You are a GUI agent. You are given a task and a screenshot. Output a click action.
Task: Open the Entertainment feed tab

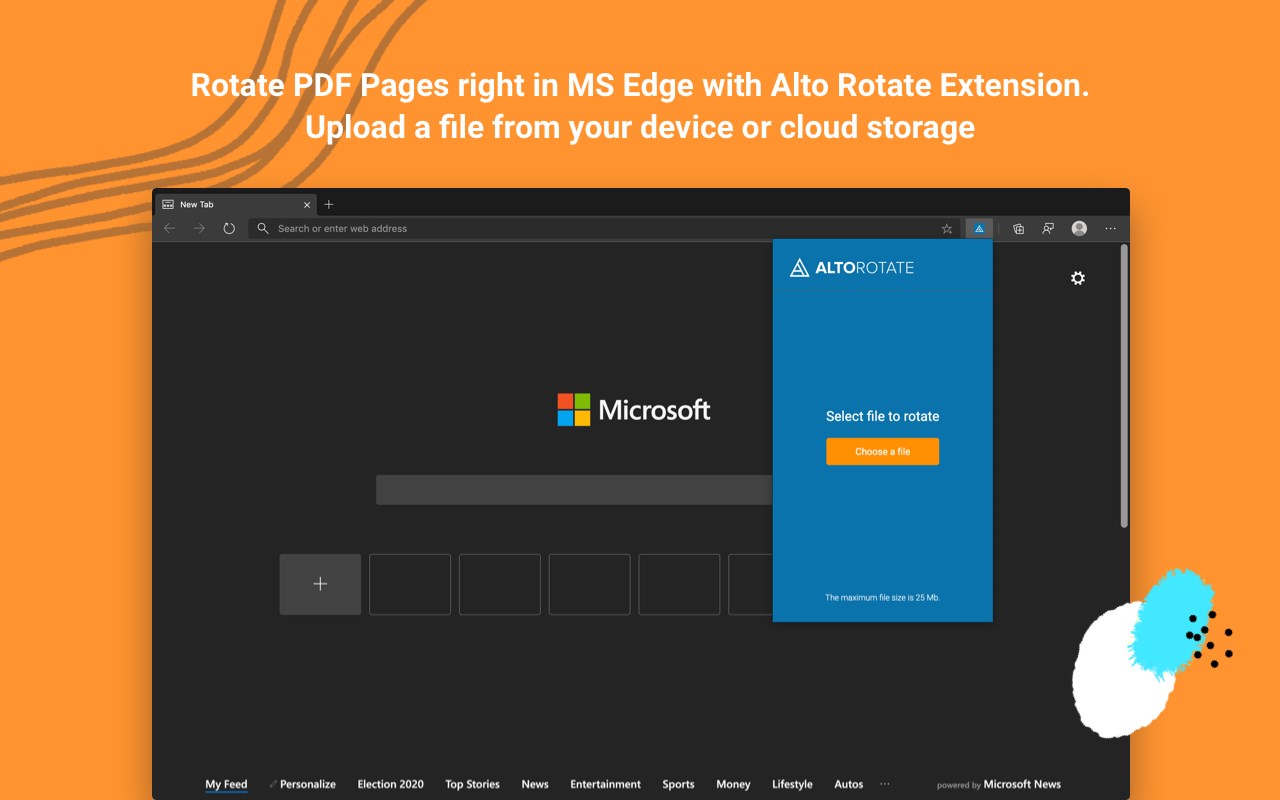point(605,784)
